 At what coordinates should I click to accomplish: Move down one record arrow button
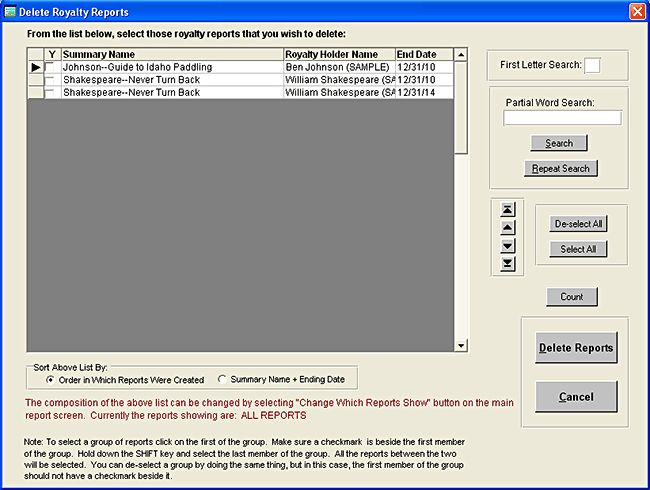point(508,245)
